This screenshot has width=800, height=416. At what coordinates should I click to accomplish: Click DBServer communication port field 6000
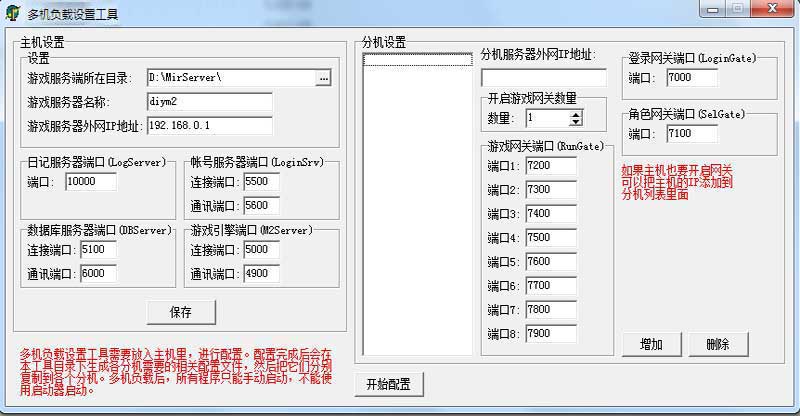[x=98, y=274]
